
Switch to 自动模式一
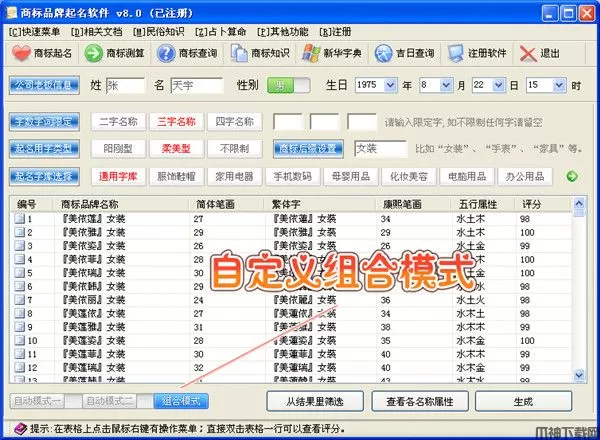[x=37, y=401]
